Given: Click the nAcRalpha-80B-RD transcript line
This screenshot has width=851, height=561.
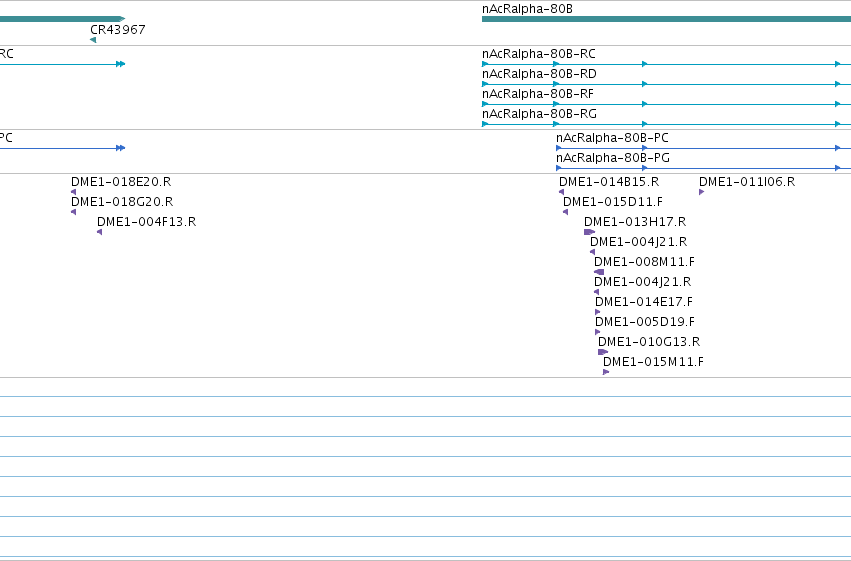Looking at the screenshot, I should point(666,84).
